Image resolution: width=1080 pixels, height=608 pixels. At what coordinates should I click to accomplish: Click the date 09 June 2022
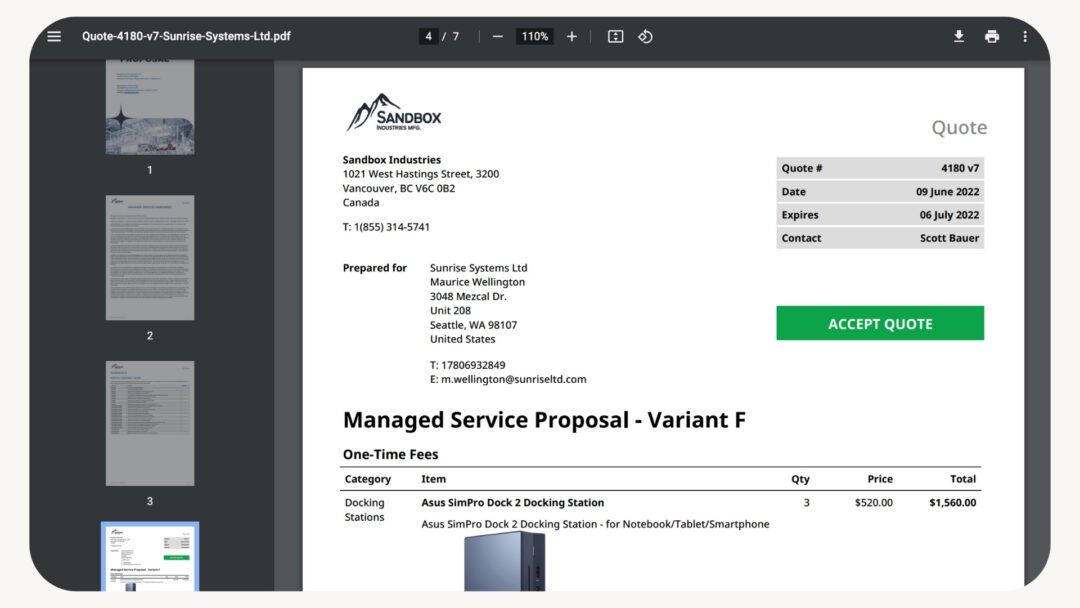(947, 192)
